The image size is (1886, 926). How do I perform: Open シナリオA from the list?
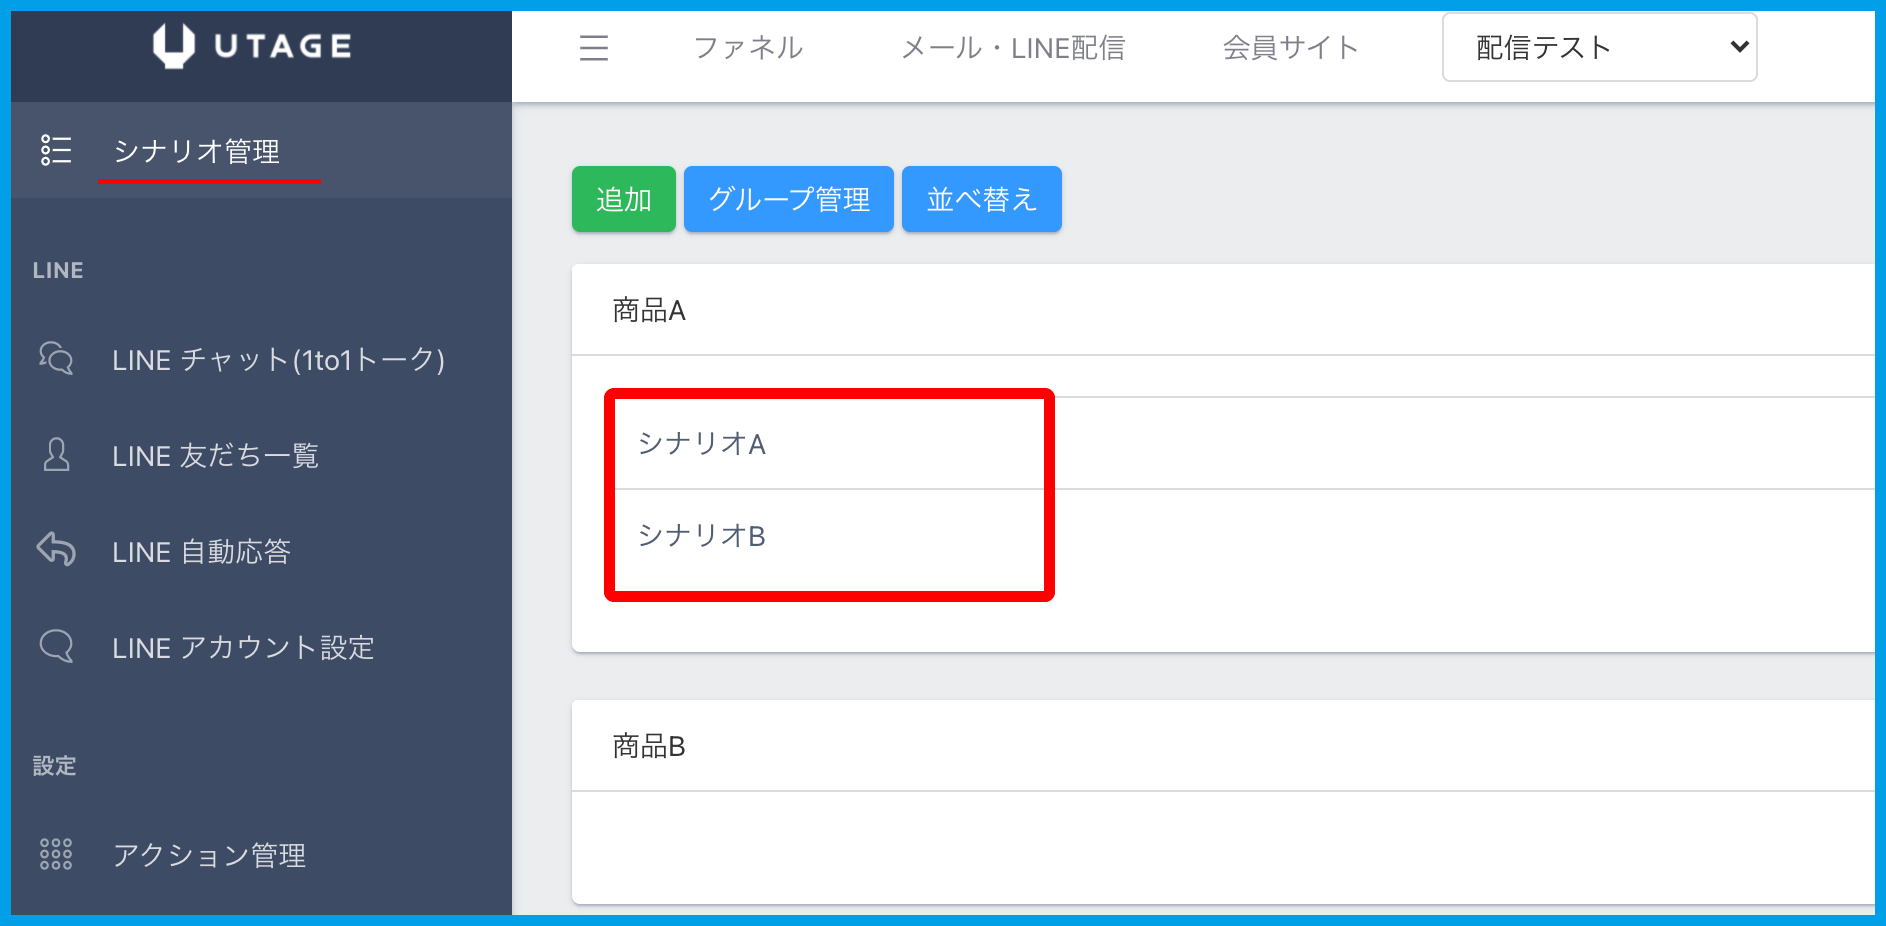[702, 443]
